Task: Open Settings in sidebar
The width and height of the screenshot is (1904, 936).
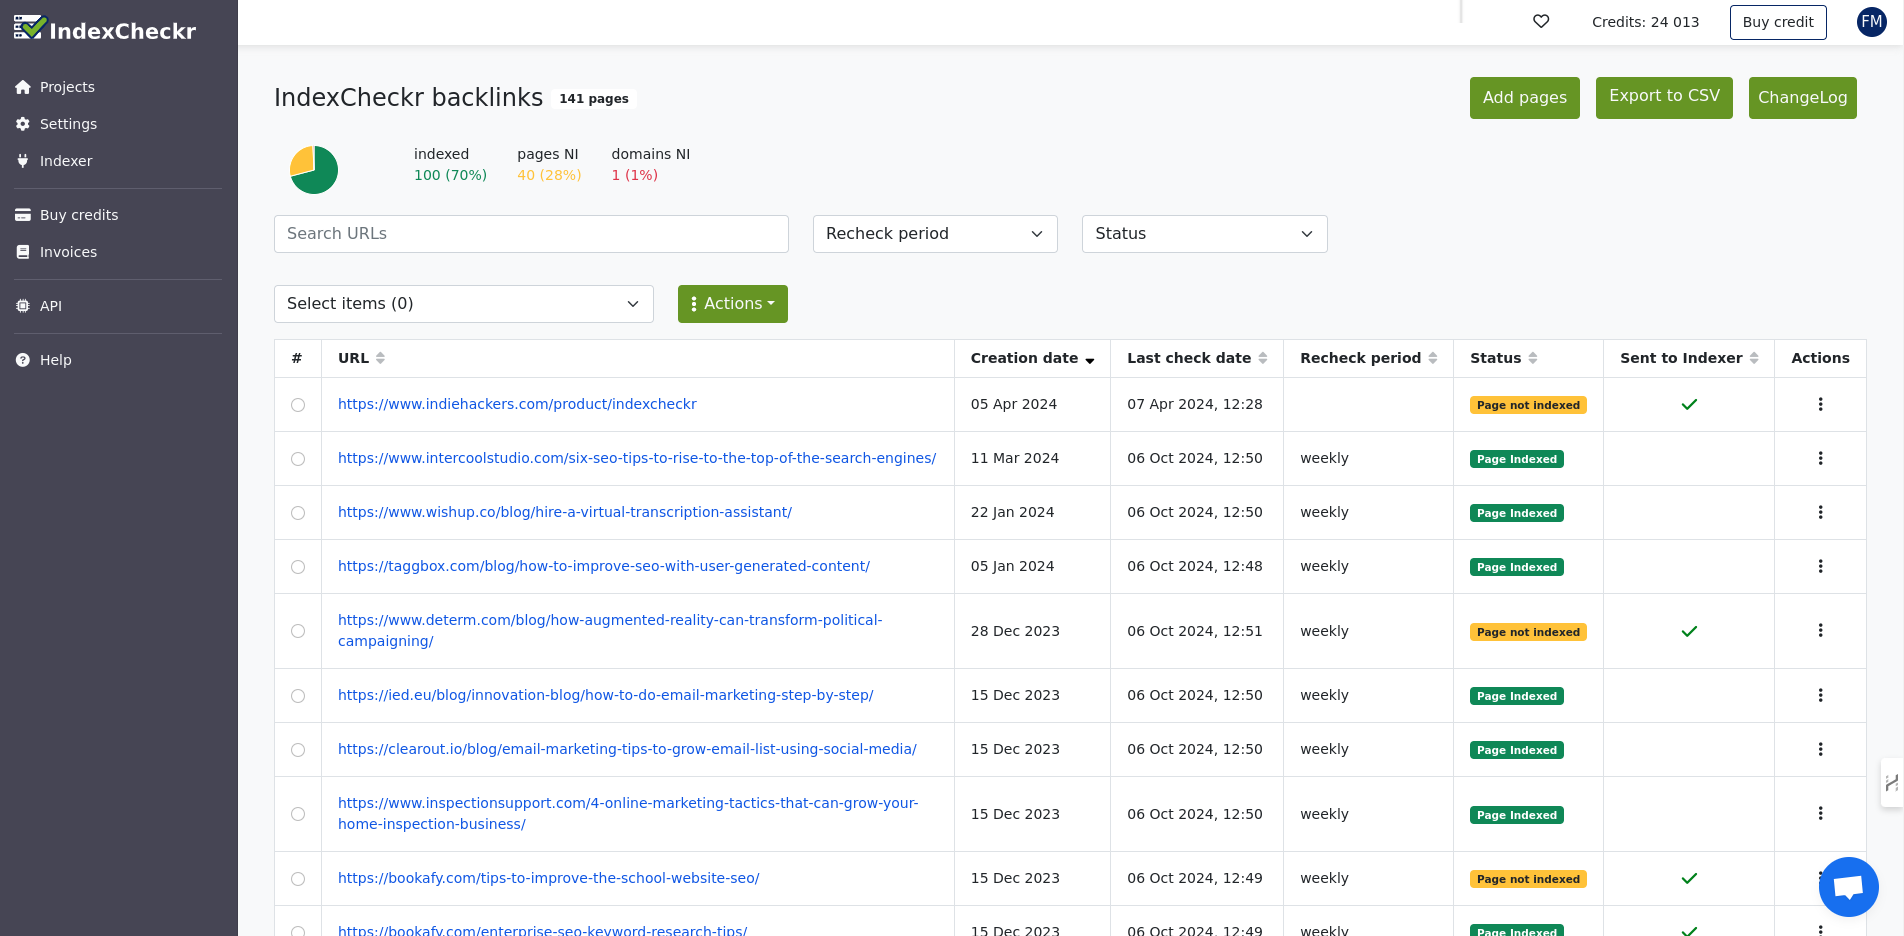Action: pos(68,124)
